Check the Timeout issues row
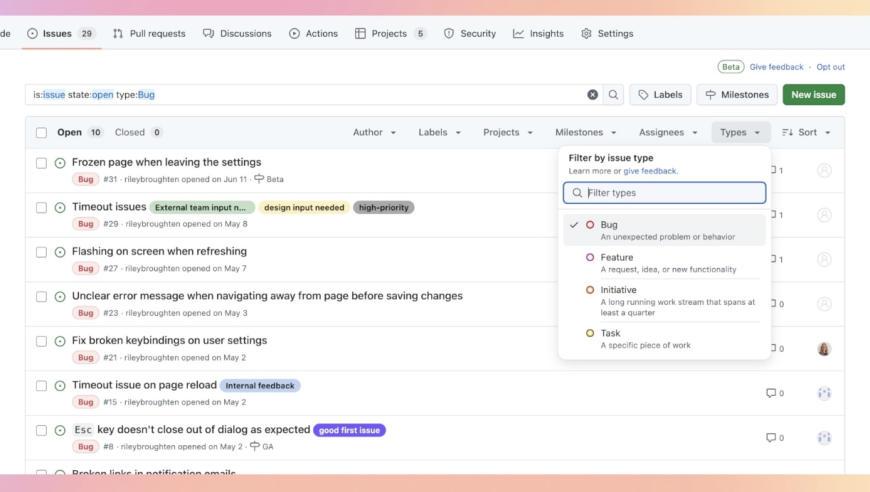 point(42,207)
